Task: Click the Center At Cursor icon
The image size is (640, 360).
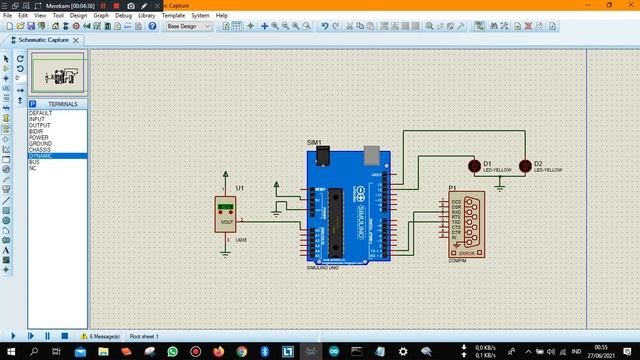Action: click(264, 26)
